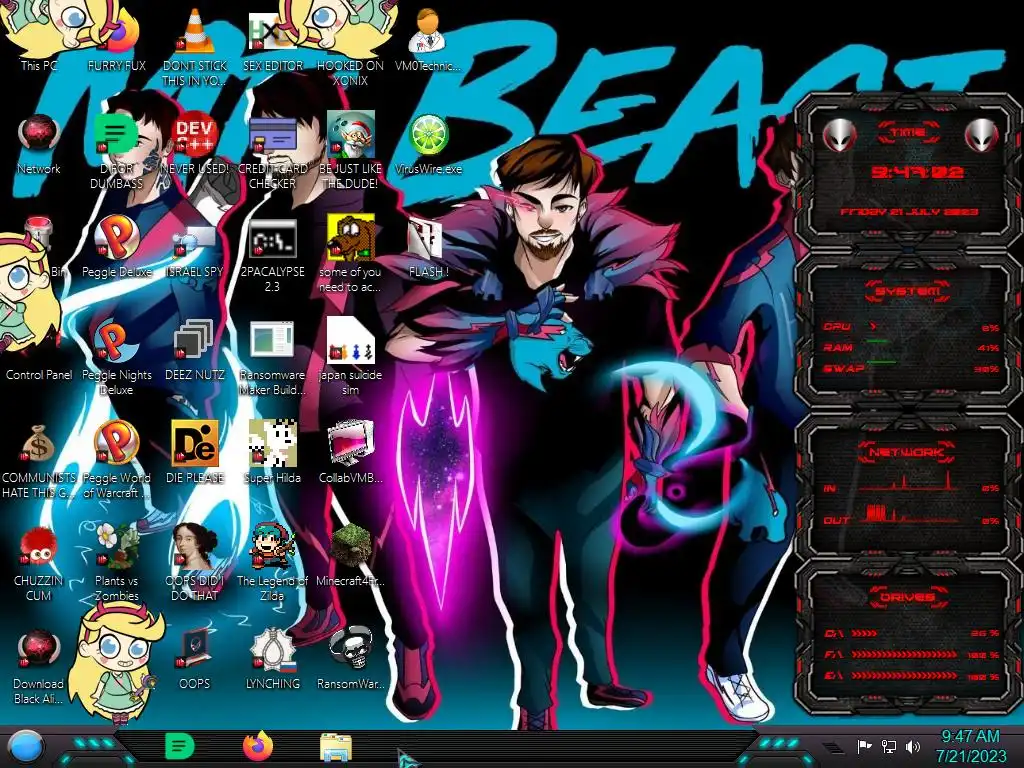Open the ISRAEL SPY shortcut
The width and height of the screenshot is (1024, 768).
pyautogui.click(x=195, y=247)
